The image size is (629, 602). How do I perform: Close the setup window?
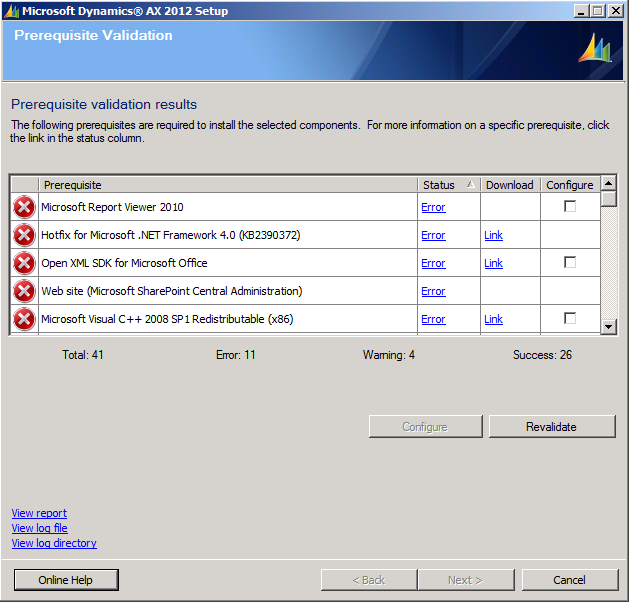point(616,11)
